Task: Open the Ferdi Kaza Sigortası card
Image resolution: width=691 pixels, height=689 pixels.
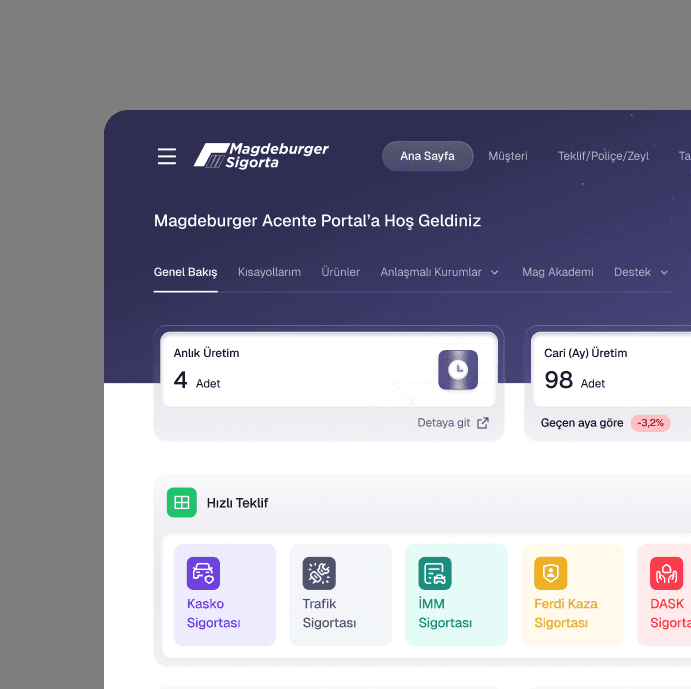Action: click(x=572, y=595)
